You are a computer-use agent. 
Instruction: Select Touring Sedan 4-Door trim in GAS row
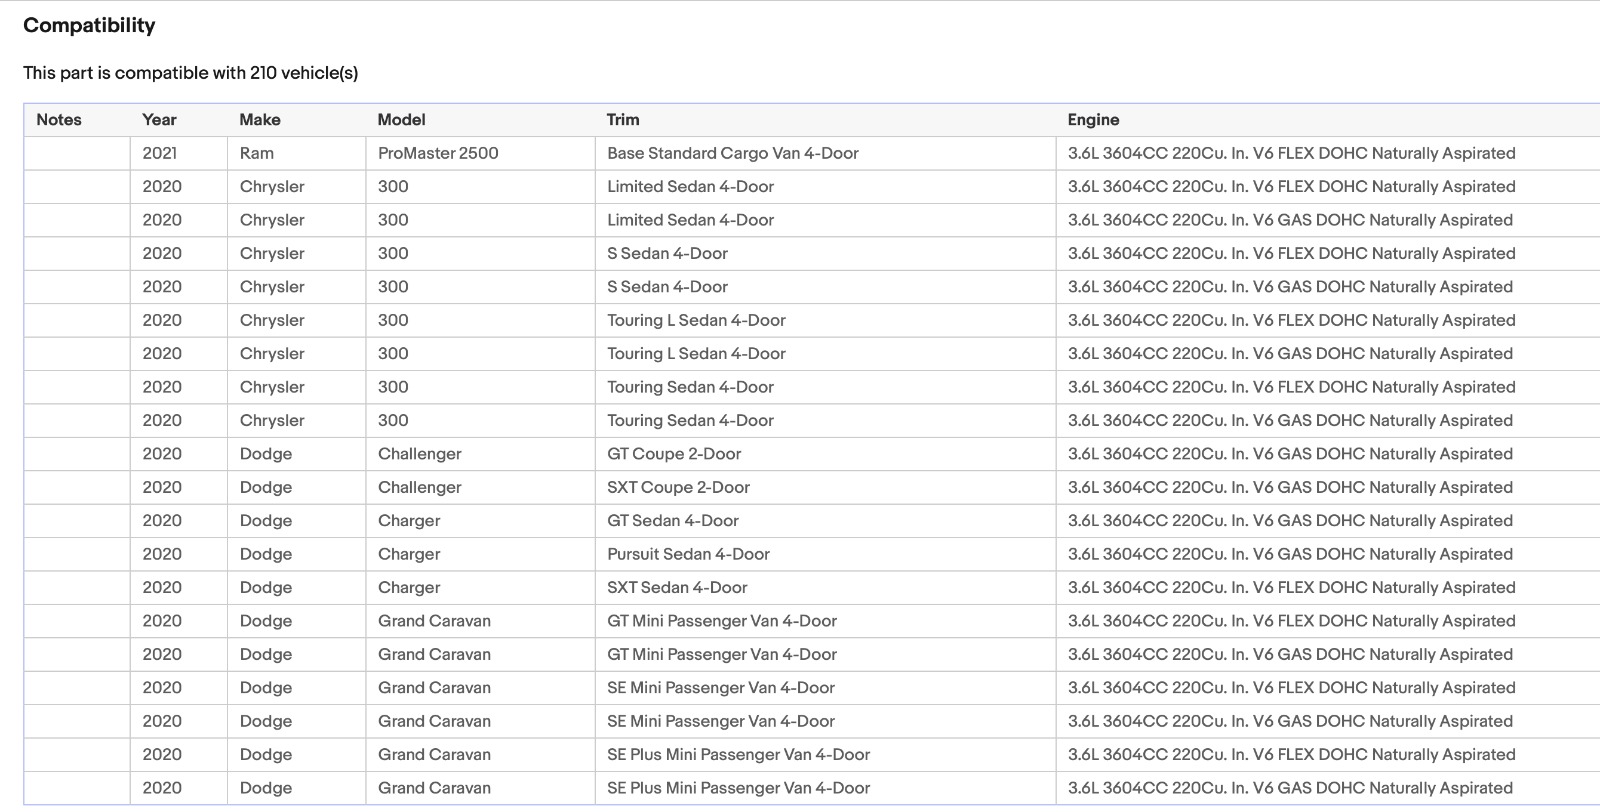(x=690, y=421)
